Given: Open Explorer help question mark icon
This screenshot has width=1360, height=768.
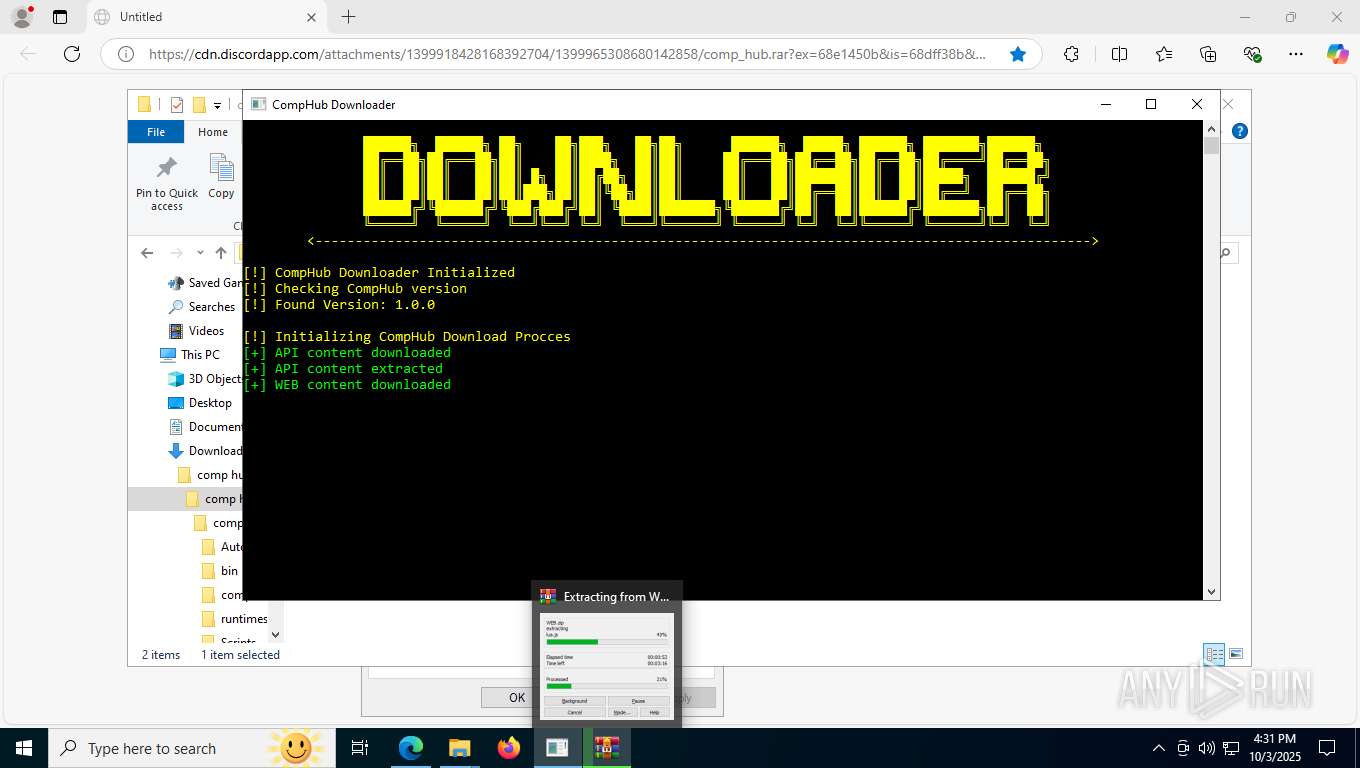Looking at the screenshot, I should pyautogui.click(x=1240, y=131).
